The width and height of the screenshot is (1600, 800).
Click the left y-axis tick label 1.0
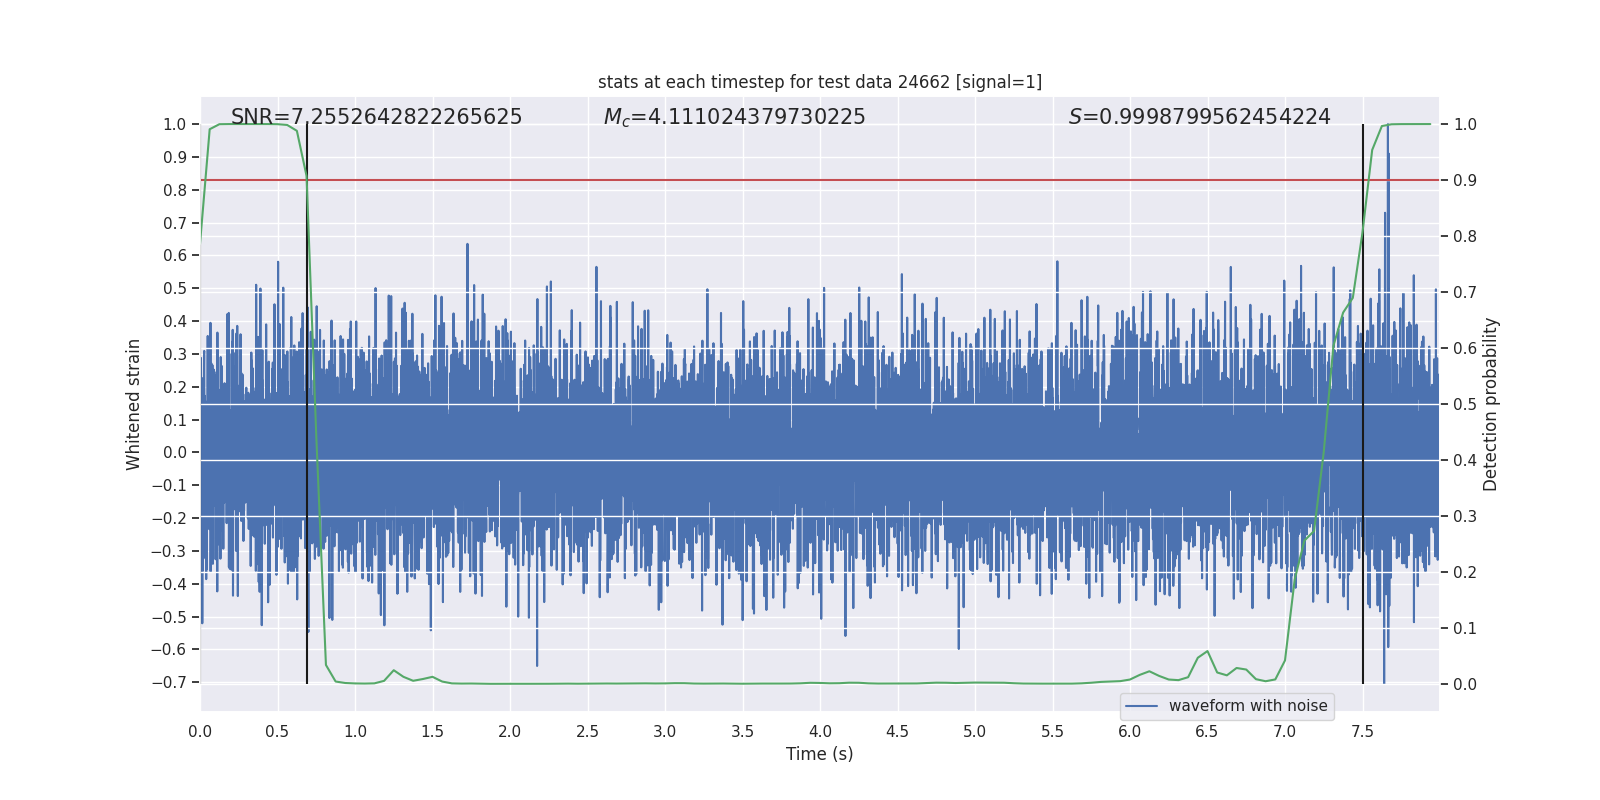coord(174,125)
